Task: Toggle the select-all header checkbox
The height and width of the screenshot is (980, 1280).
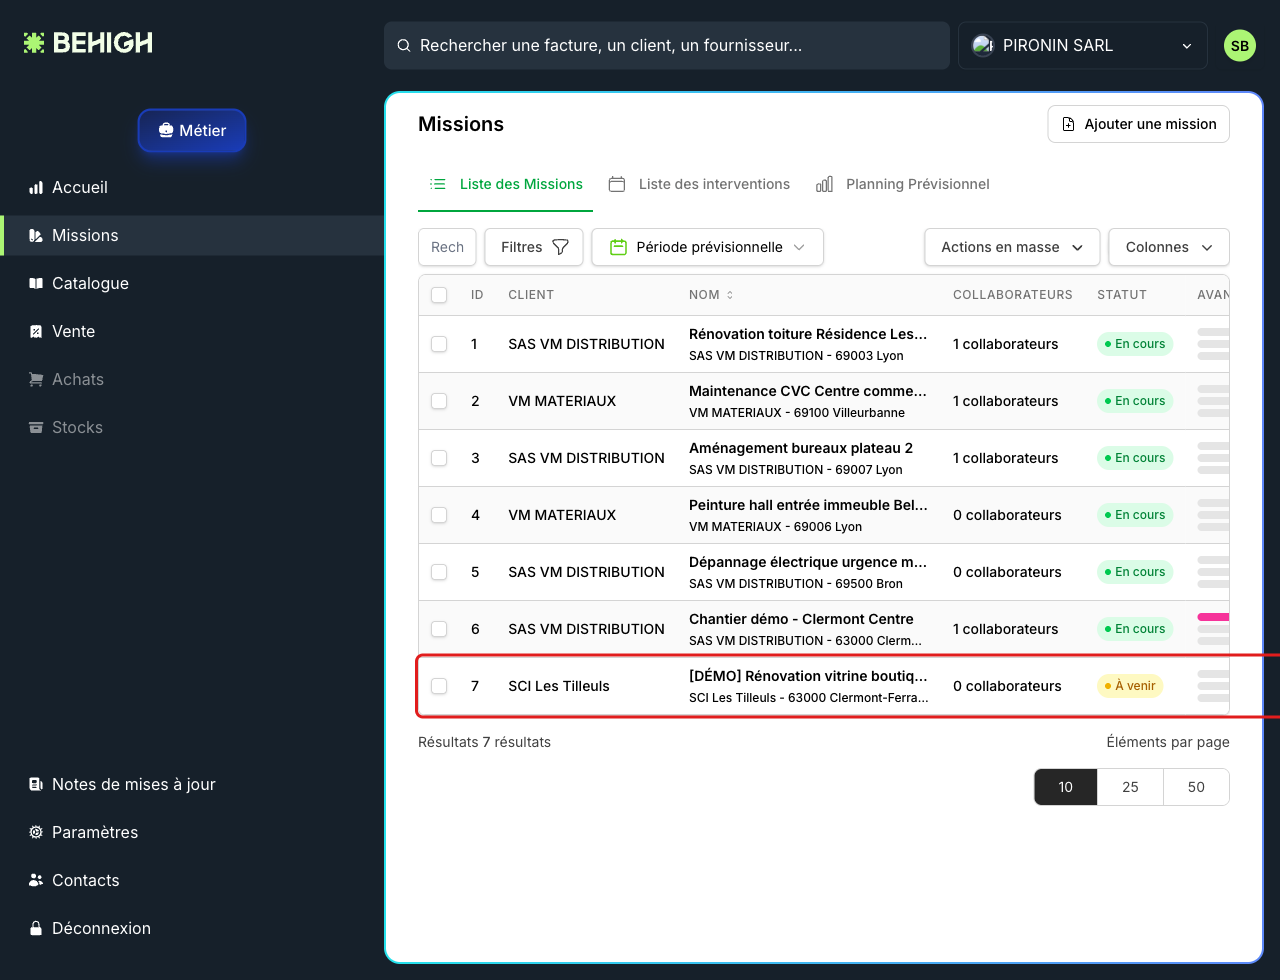Action: pos(439,295)
